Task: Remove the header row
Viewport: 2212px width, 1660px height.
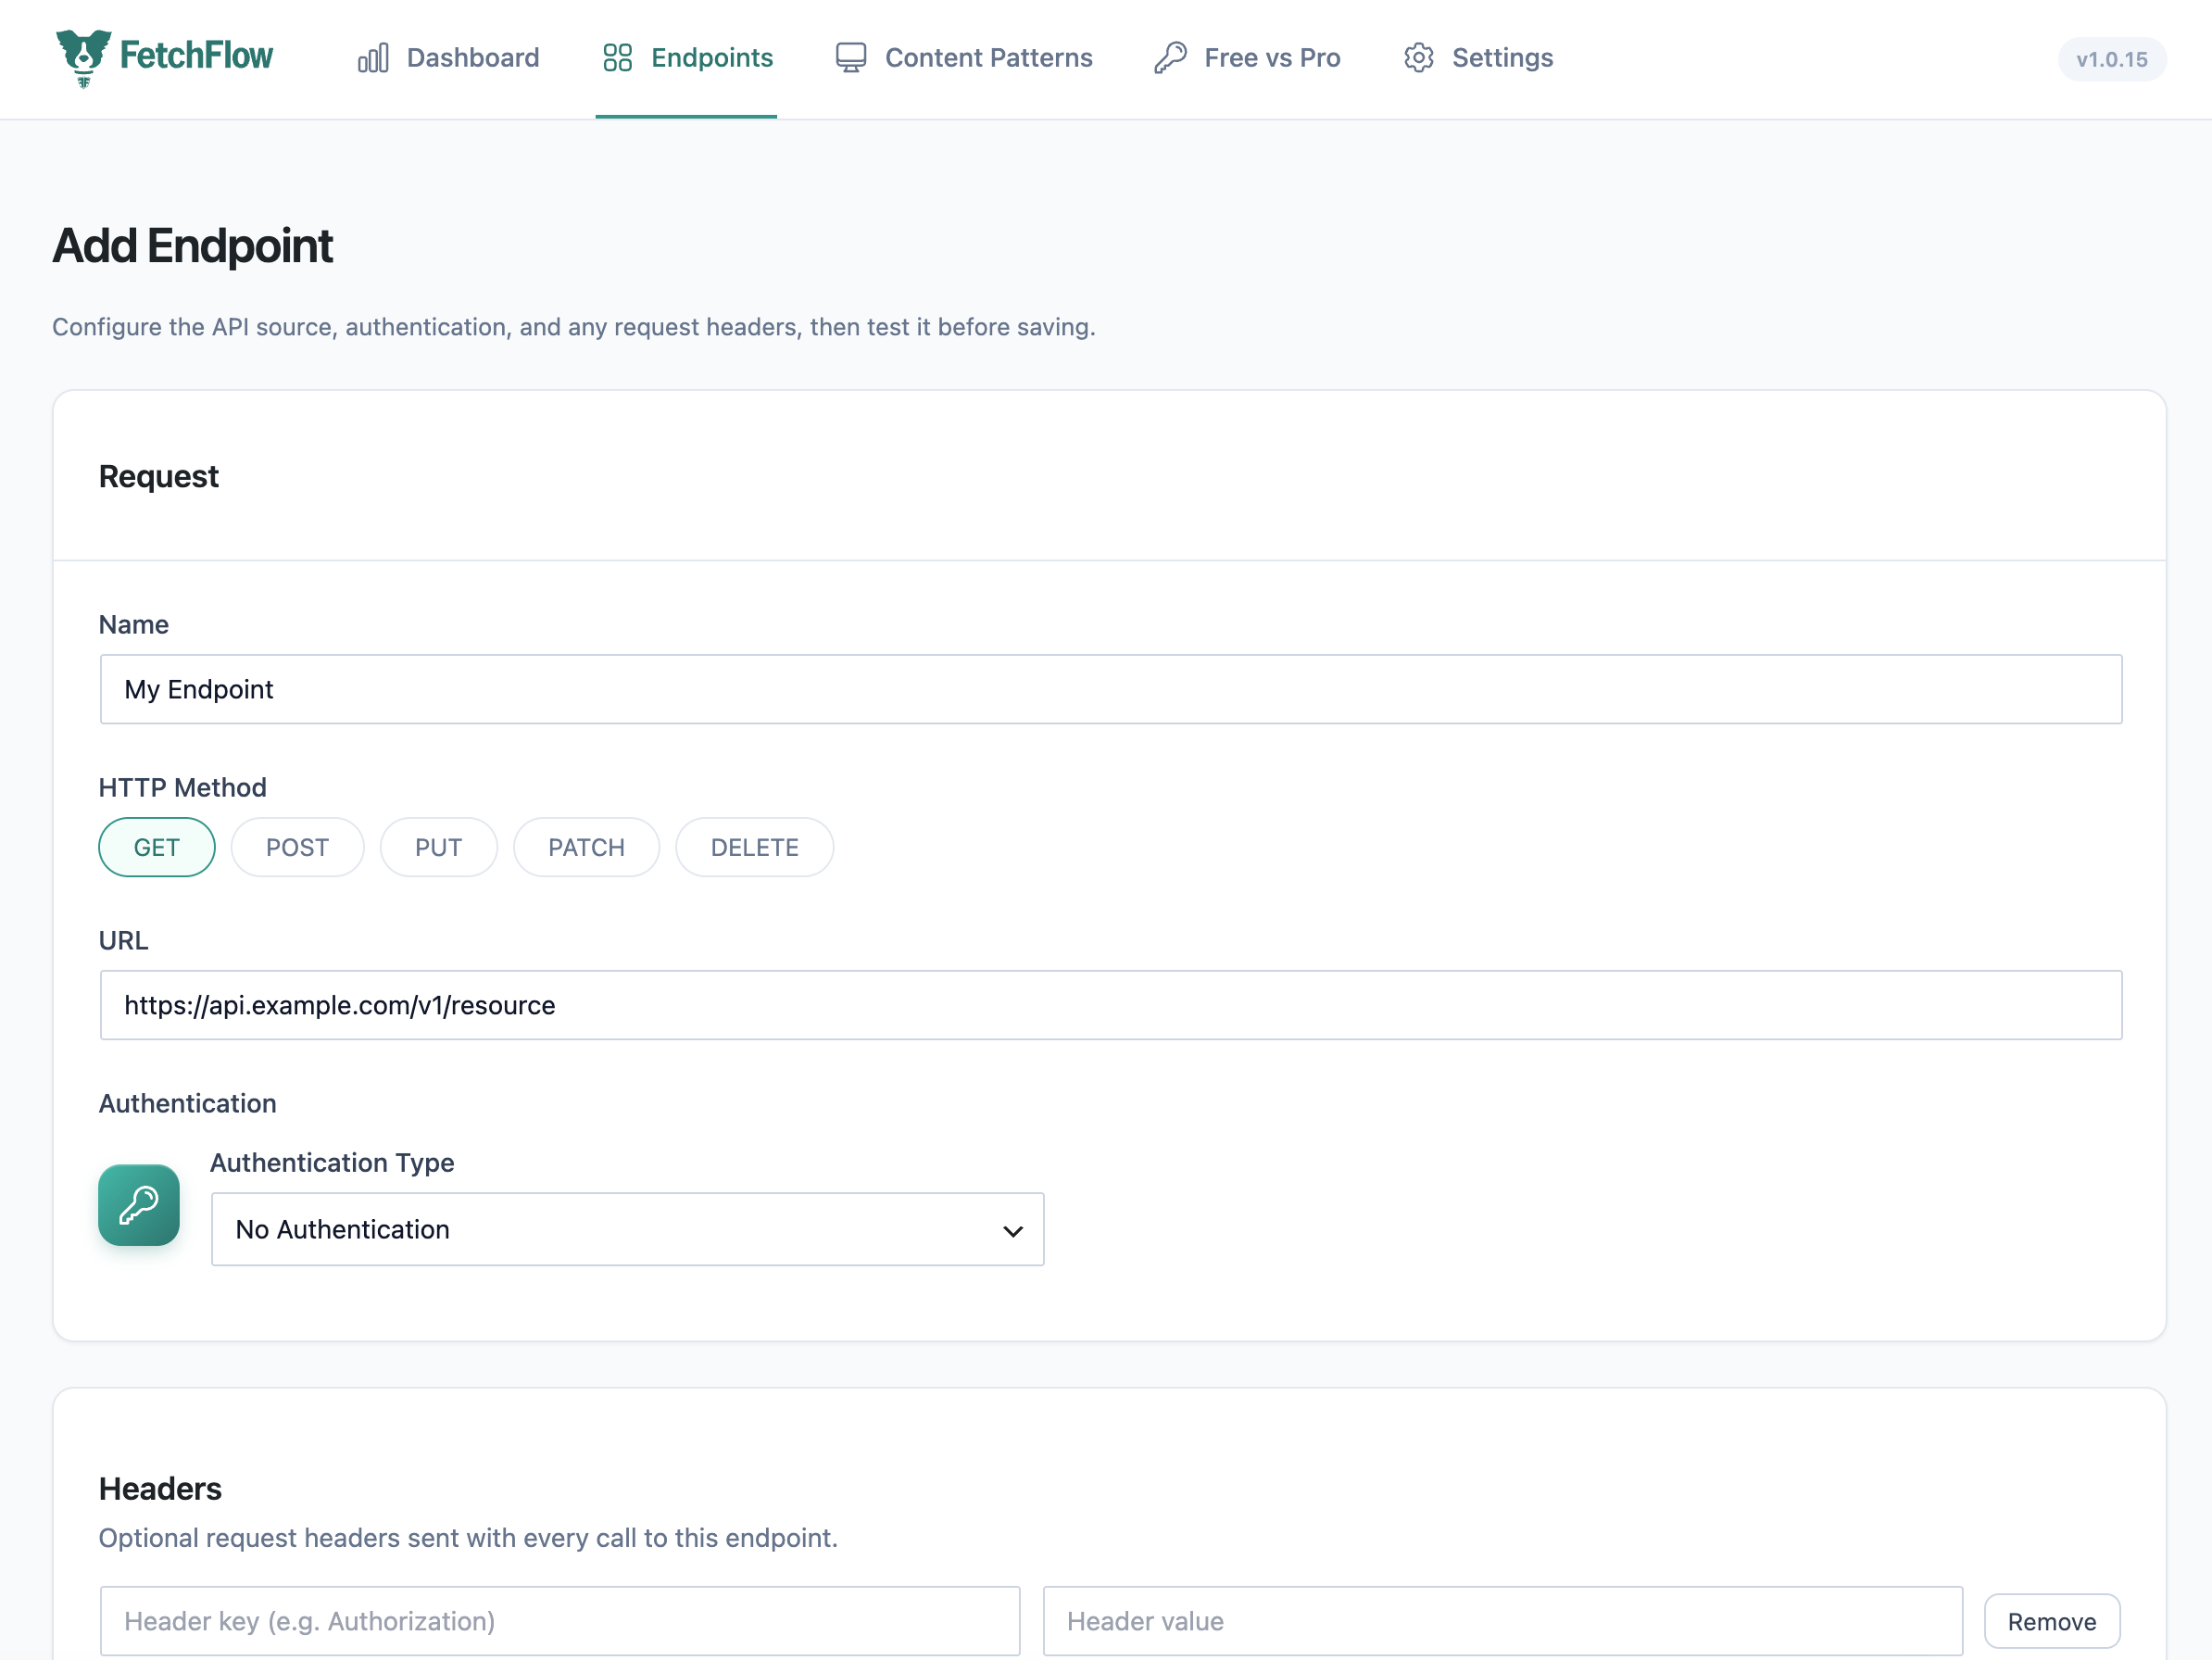Action: pyautogui.click(x=2052, y=1621)
